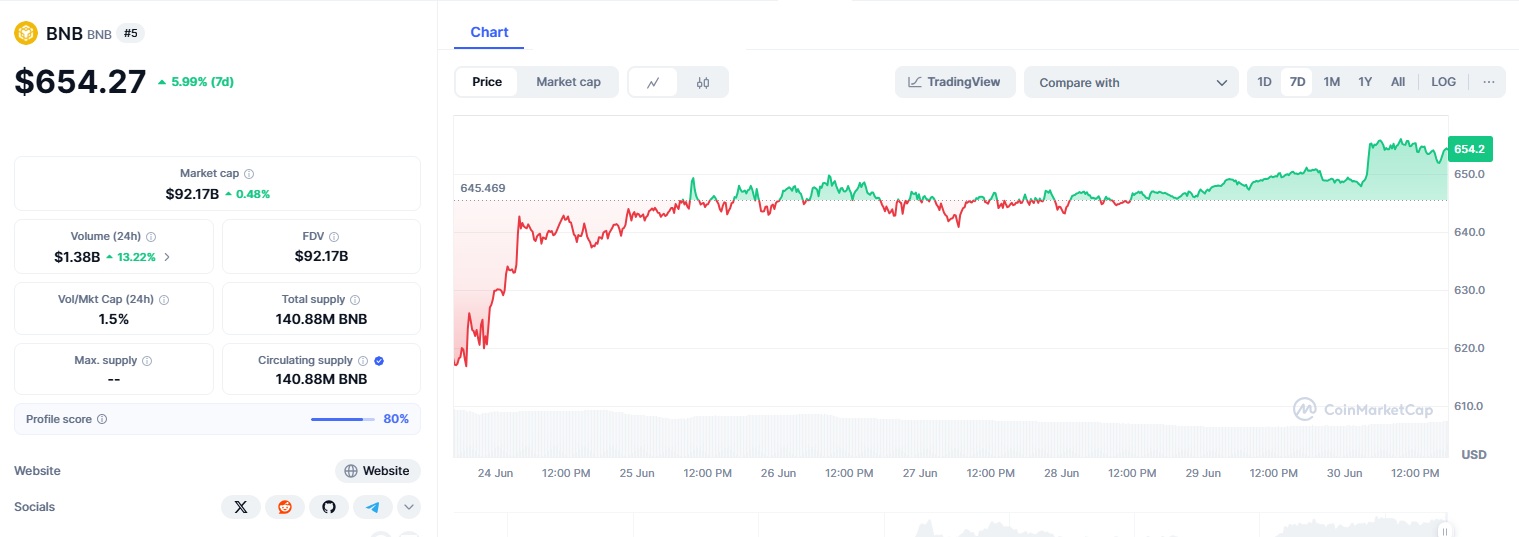The image size is (1519, 537).
Task: Select the 1M time range
Action: [x=1332, y=82]
